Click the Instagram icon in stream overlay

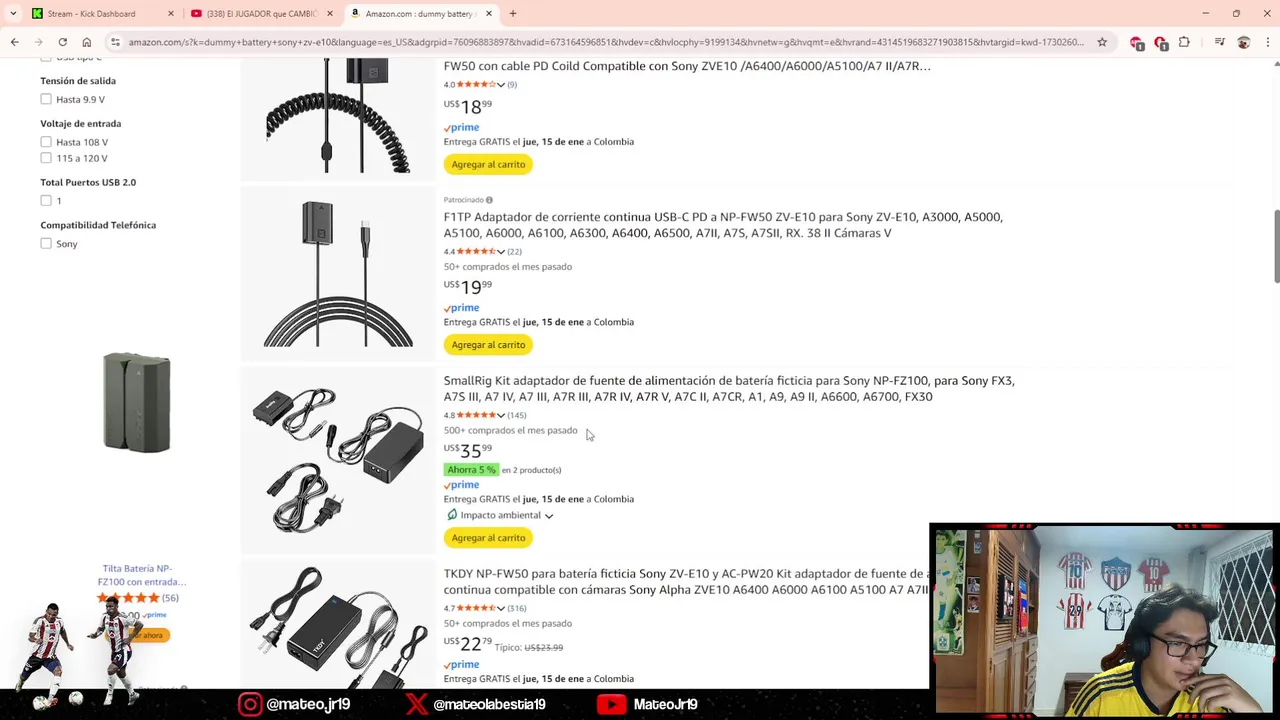coord(250,704)
